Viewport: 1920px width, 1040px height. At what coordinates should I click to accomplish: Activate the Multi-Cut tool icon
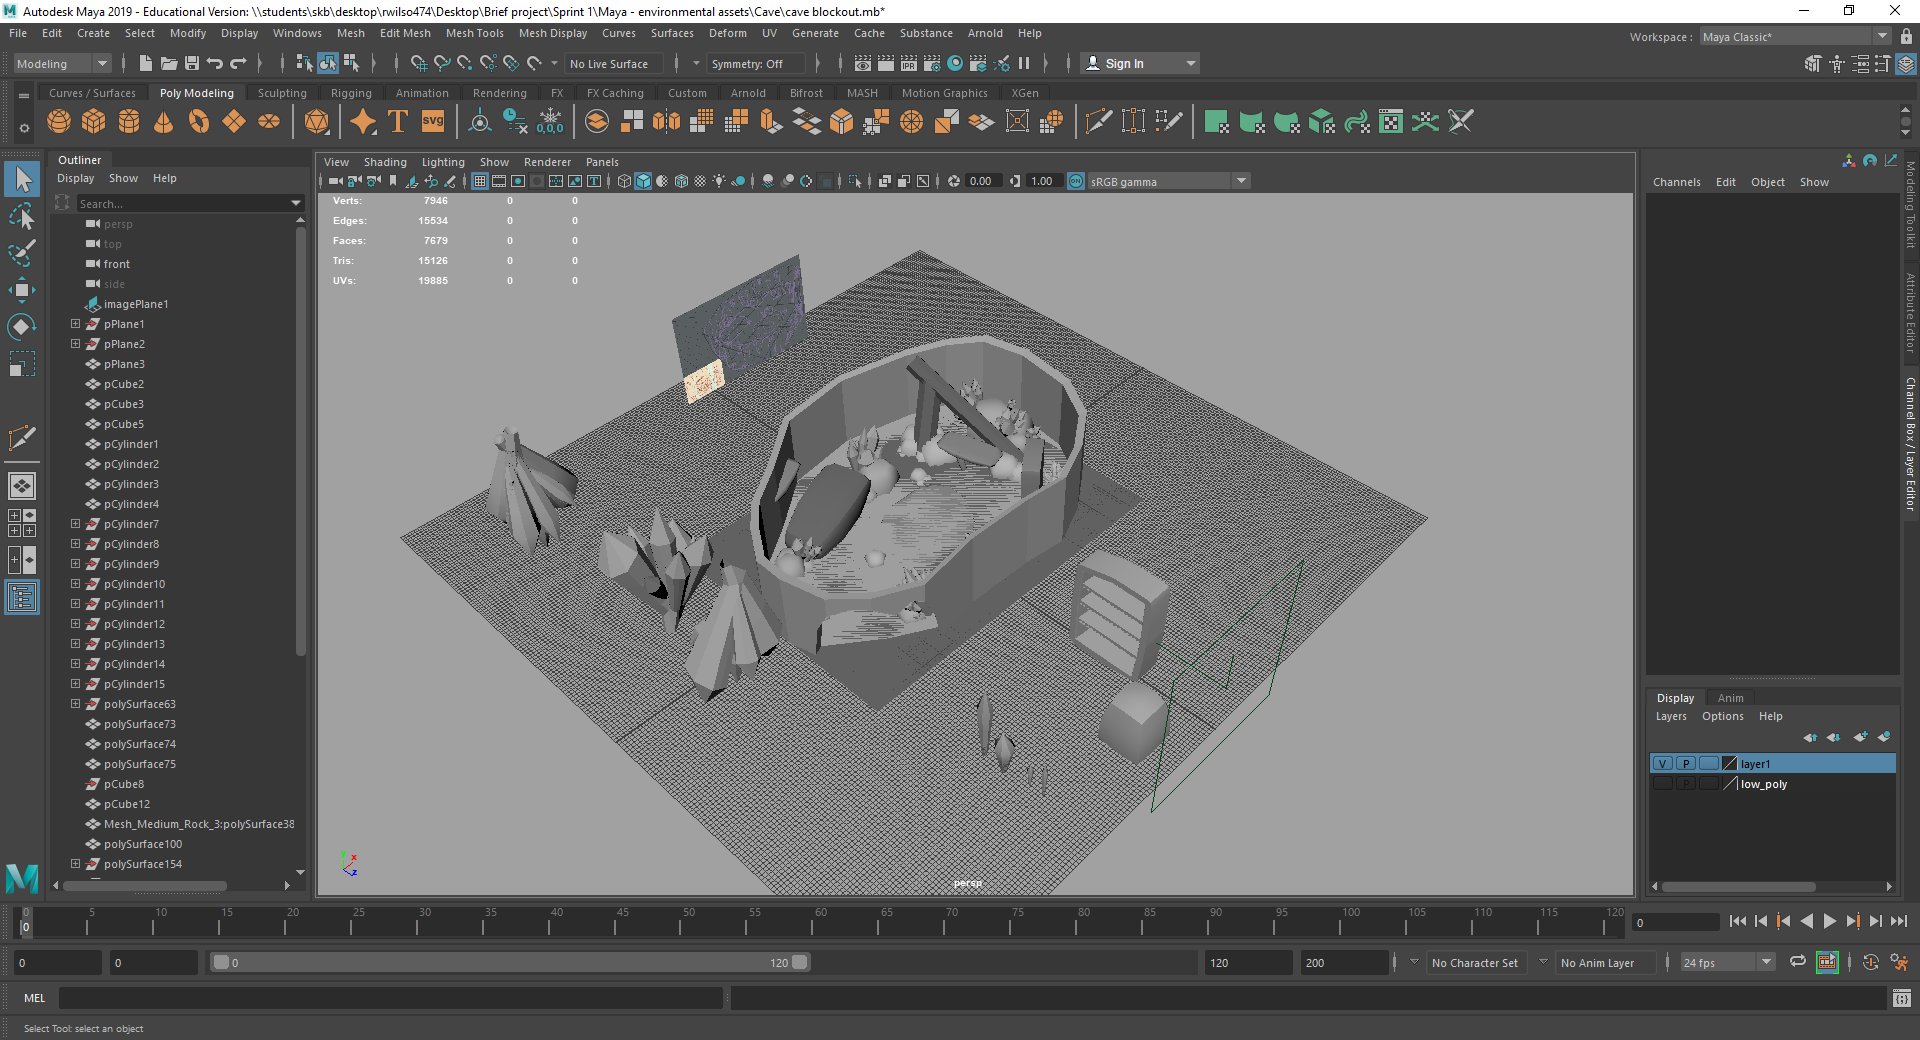[1098, 121]
